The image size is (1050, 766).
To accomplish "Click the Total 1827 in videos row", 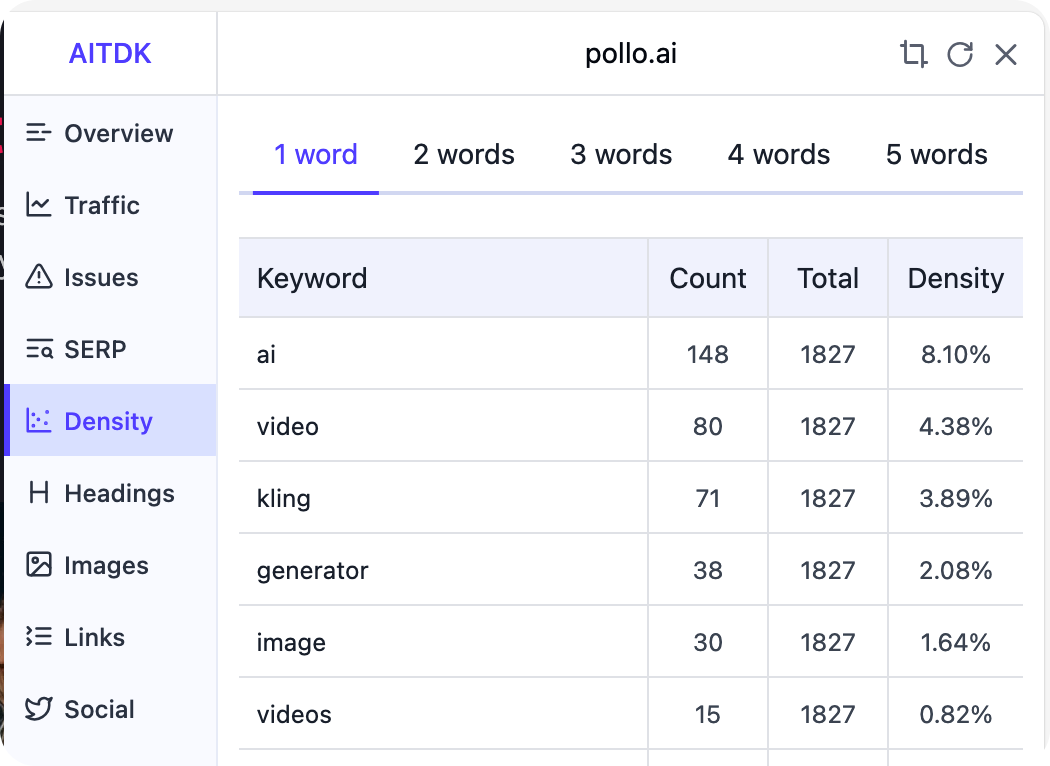I will (828, 714).
